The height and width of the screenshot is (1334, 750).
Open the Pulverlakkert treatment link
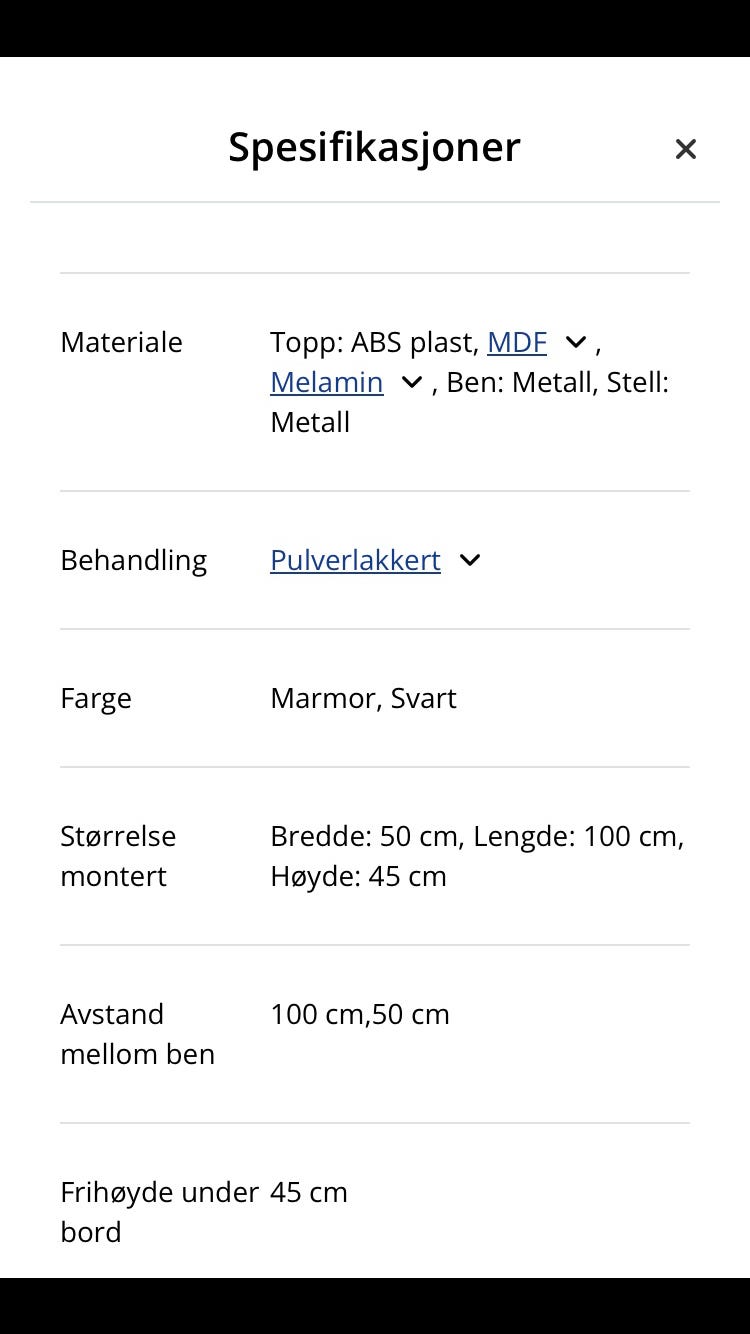pos(355,561)
